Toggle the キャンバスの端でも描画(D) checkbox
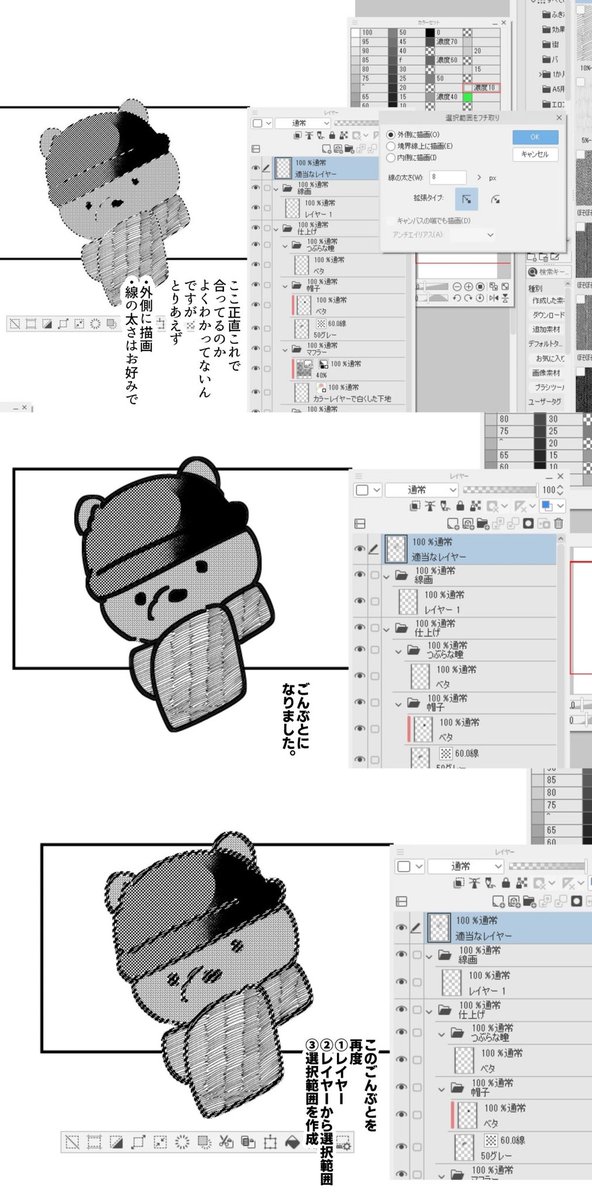 (x=390, y=220)
